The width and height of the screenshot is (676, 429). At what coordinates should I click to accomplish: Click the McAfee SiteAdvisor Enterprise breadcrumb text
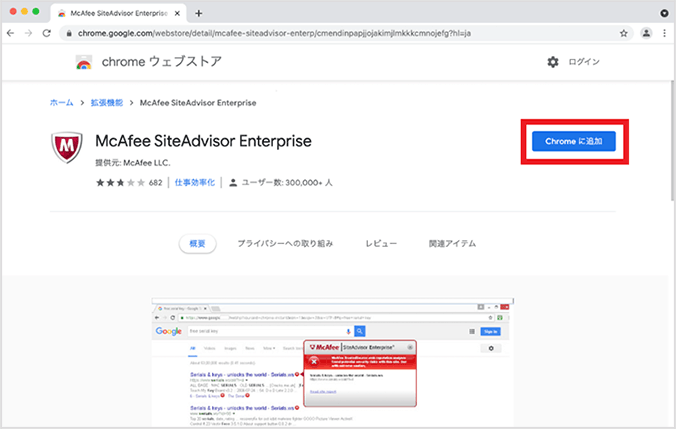pos(198,103)
